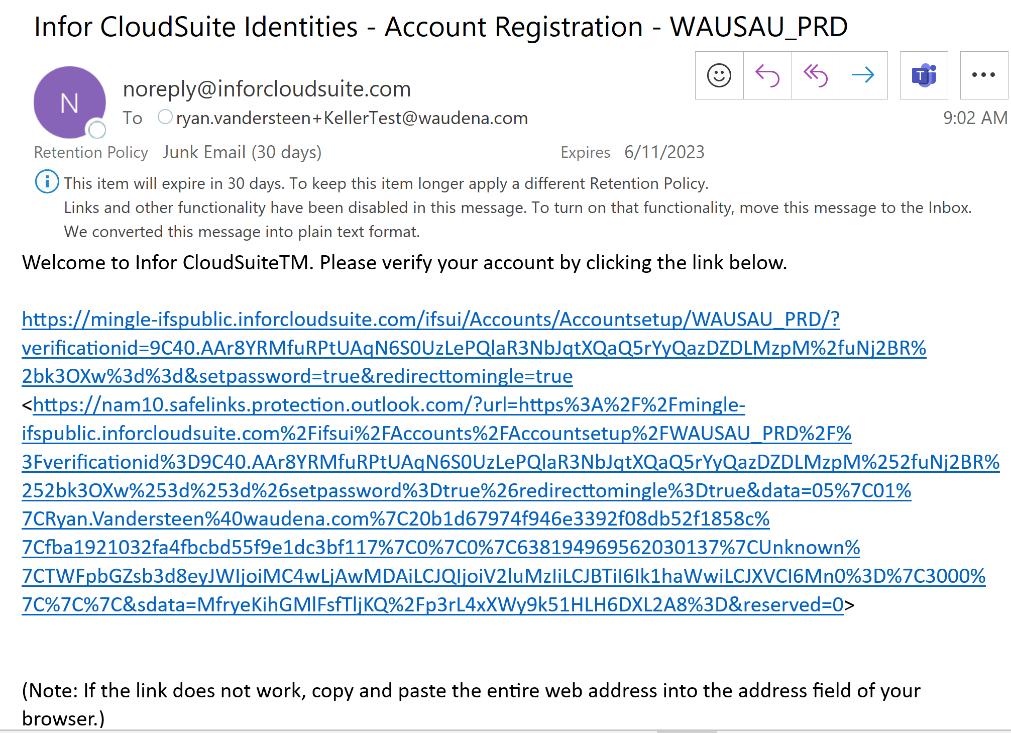The image size is (1011, 733).
Task: Click the smiley react emoji icon
Action: coord(719,76)
